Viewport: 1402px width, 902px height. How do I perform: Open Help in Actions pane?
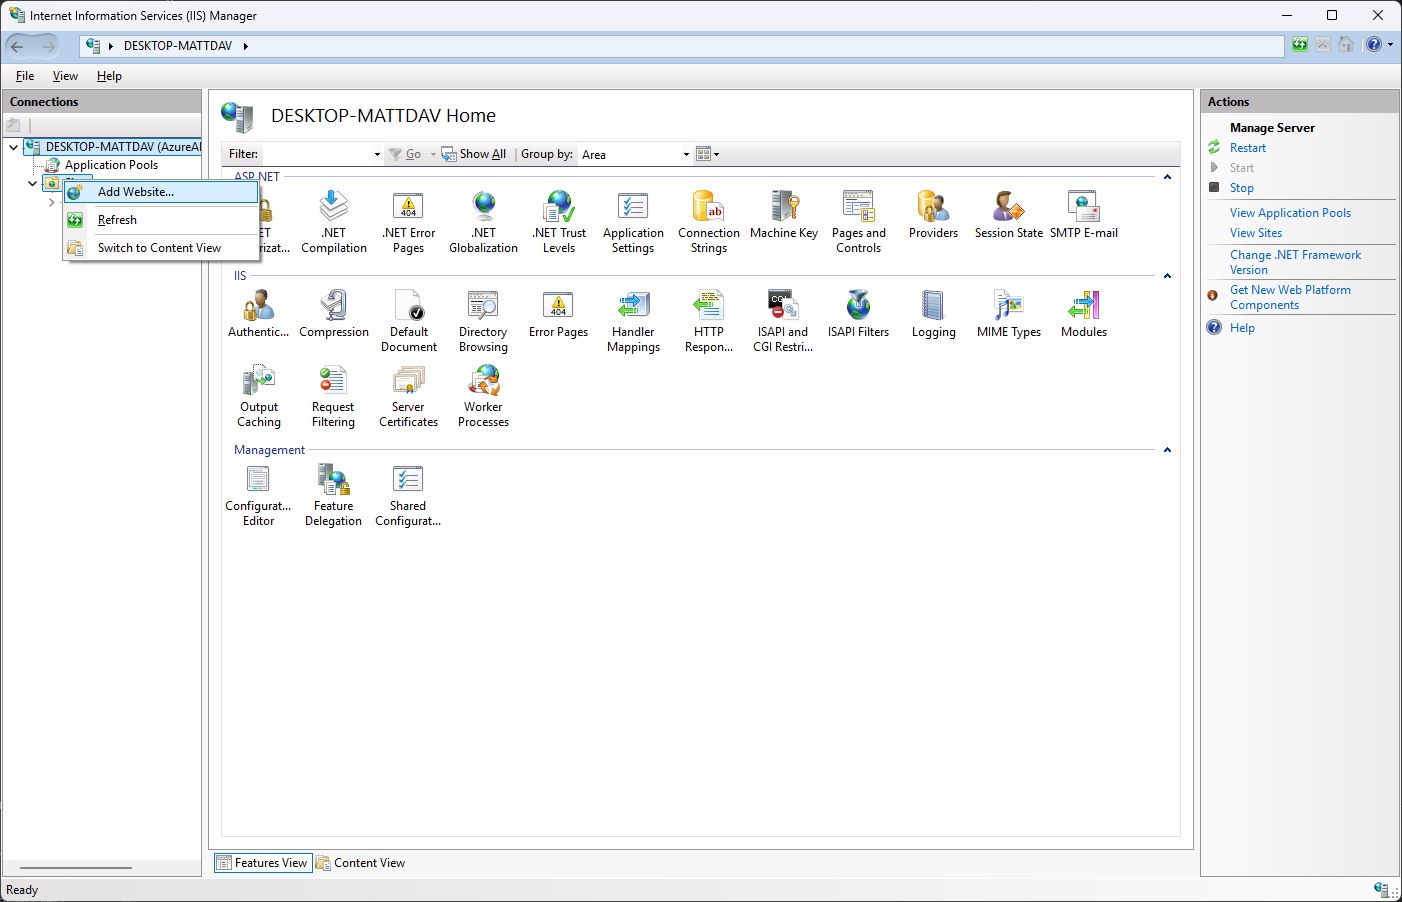(1242, 328)
